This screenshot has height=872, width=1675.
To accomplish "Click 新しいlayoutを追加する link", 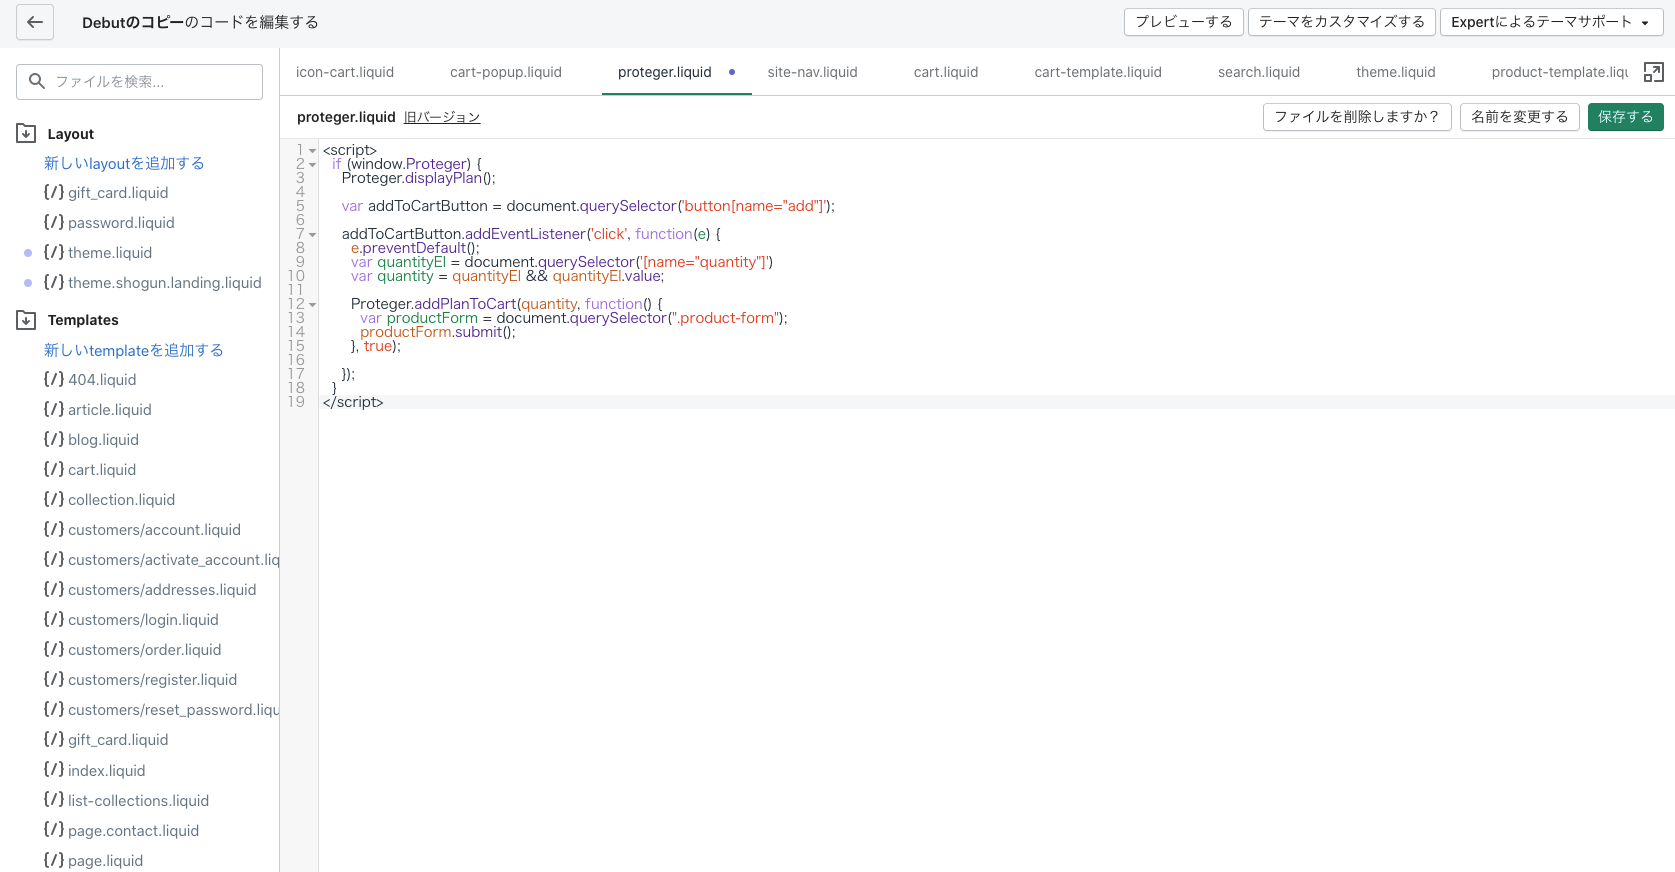I will tap(124, 163).
